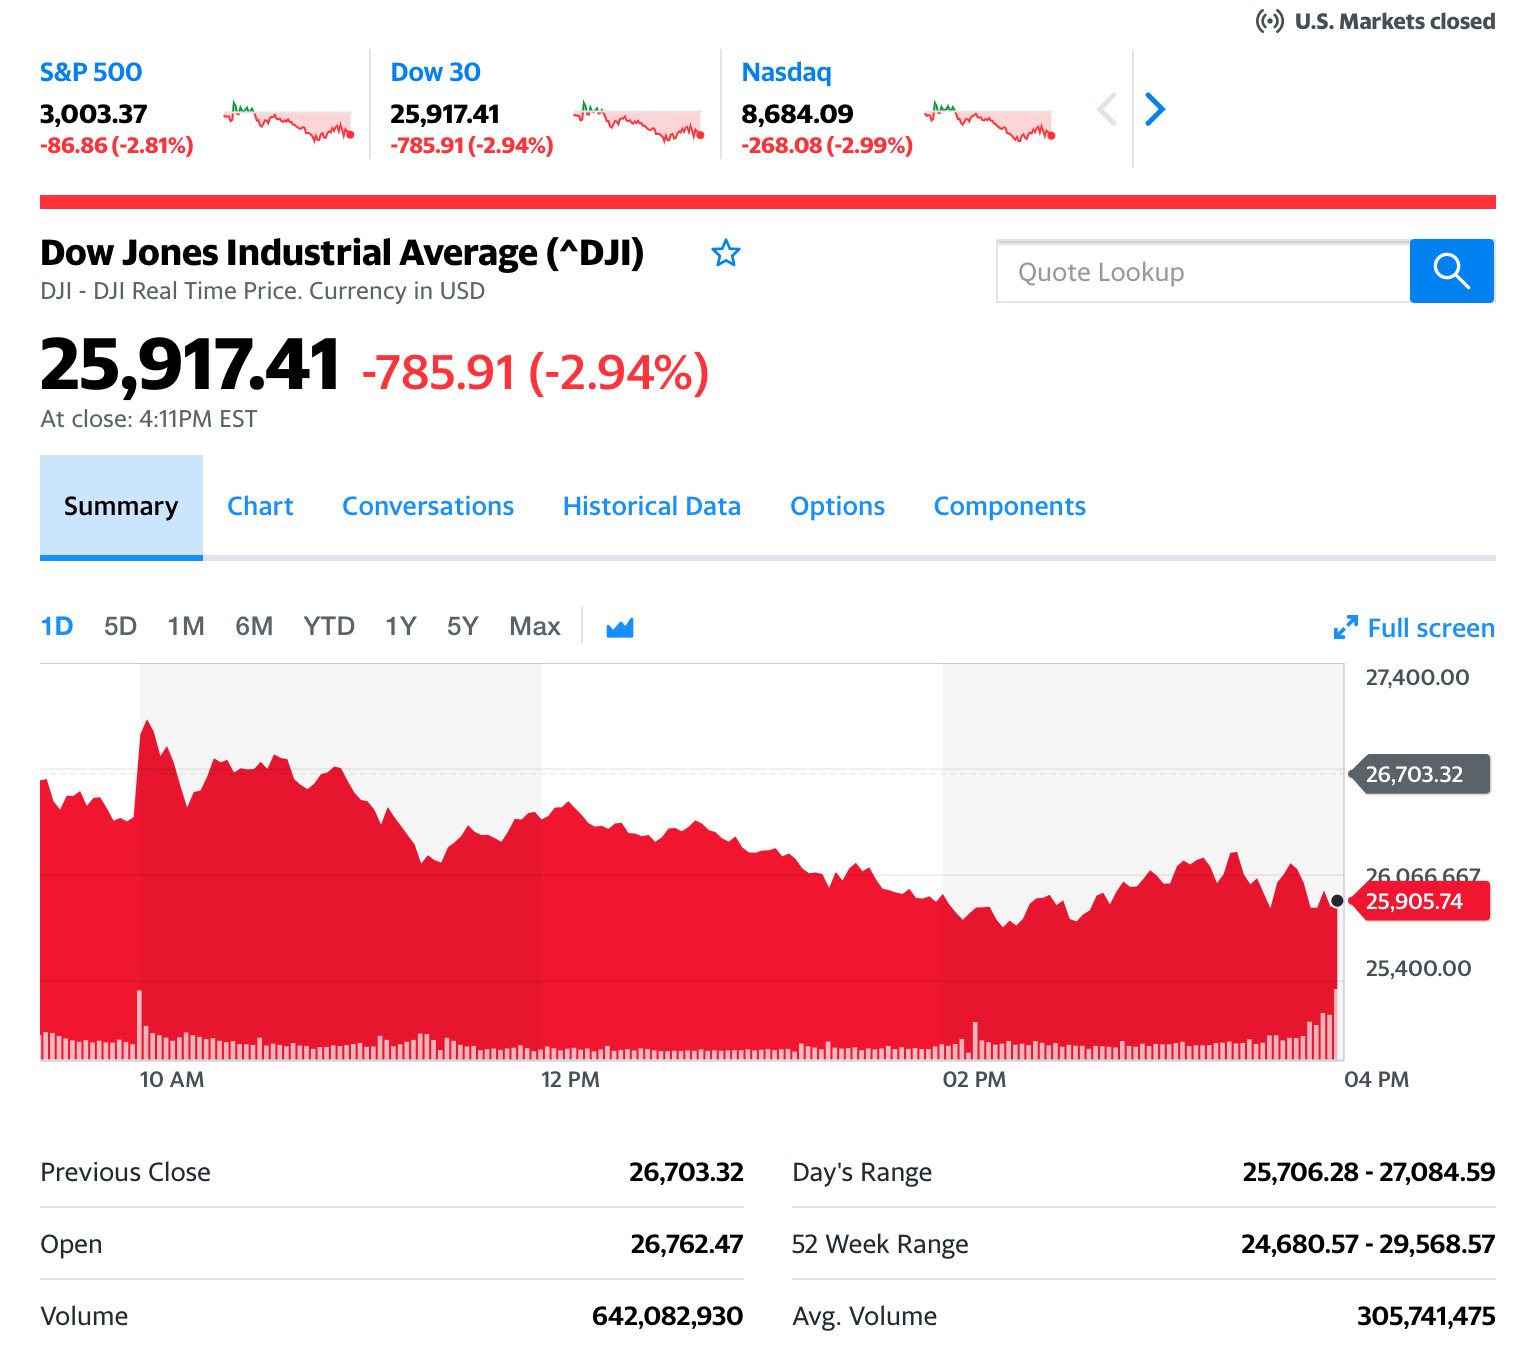Image resolution: width=1536 pixels, height=1361 pixels.
Task: Set chart range to YTD
Action: (329, 627)
